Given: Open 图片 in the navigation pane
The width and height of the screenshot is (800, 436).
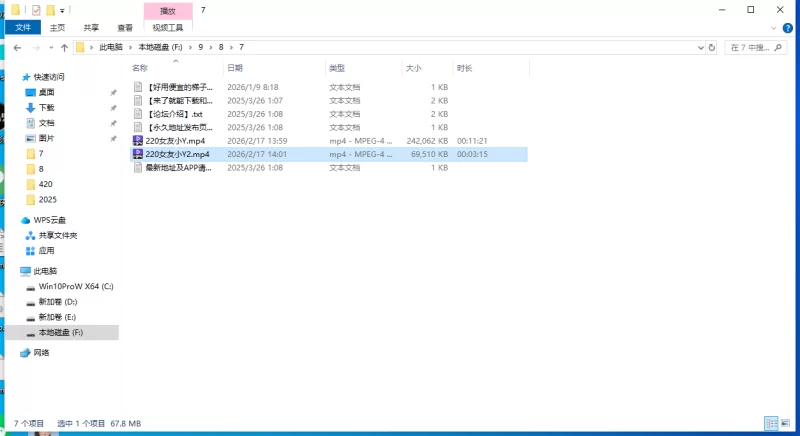Looking at the screenshot, I should point(46,138).
